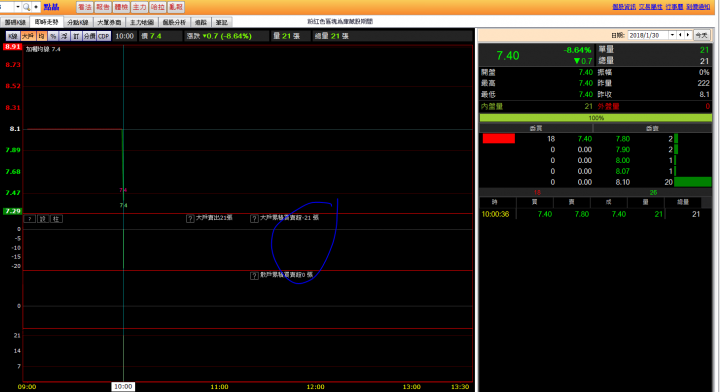Click the green 100% inner volume bar
This screenshot has height=392, width=720.
pos(596,118)
